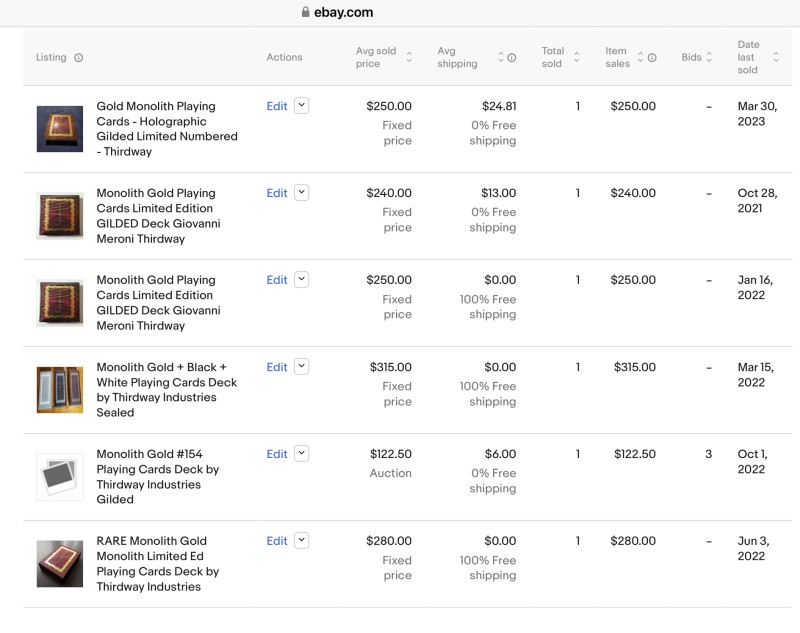Click the Item sales info icon
Screen dimensions: 800x633
[x=652, y=58]
